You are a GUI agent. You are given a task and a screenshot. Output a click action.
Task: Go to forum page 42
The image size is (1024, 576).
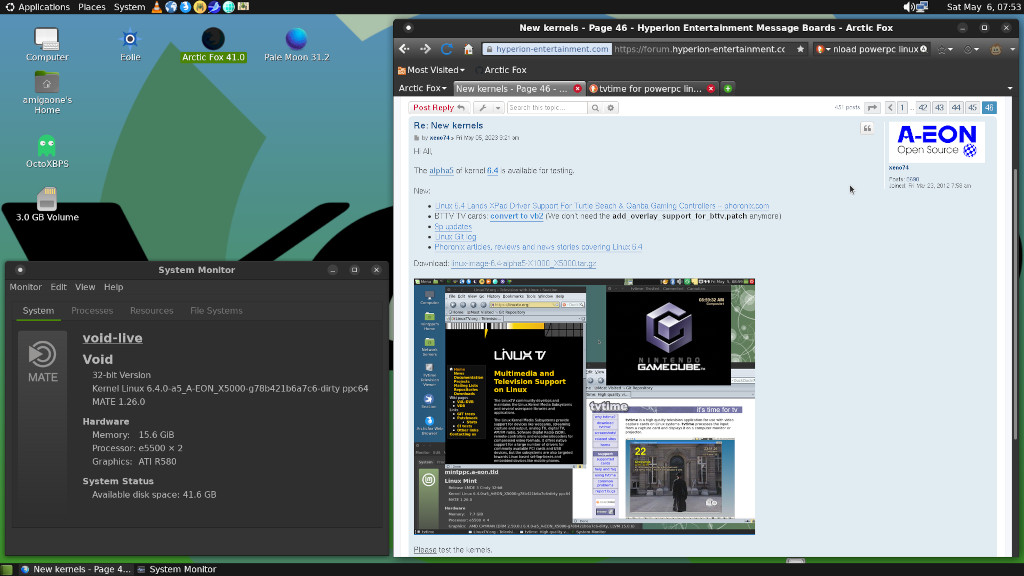(x=922, y=108)
